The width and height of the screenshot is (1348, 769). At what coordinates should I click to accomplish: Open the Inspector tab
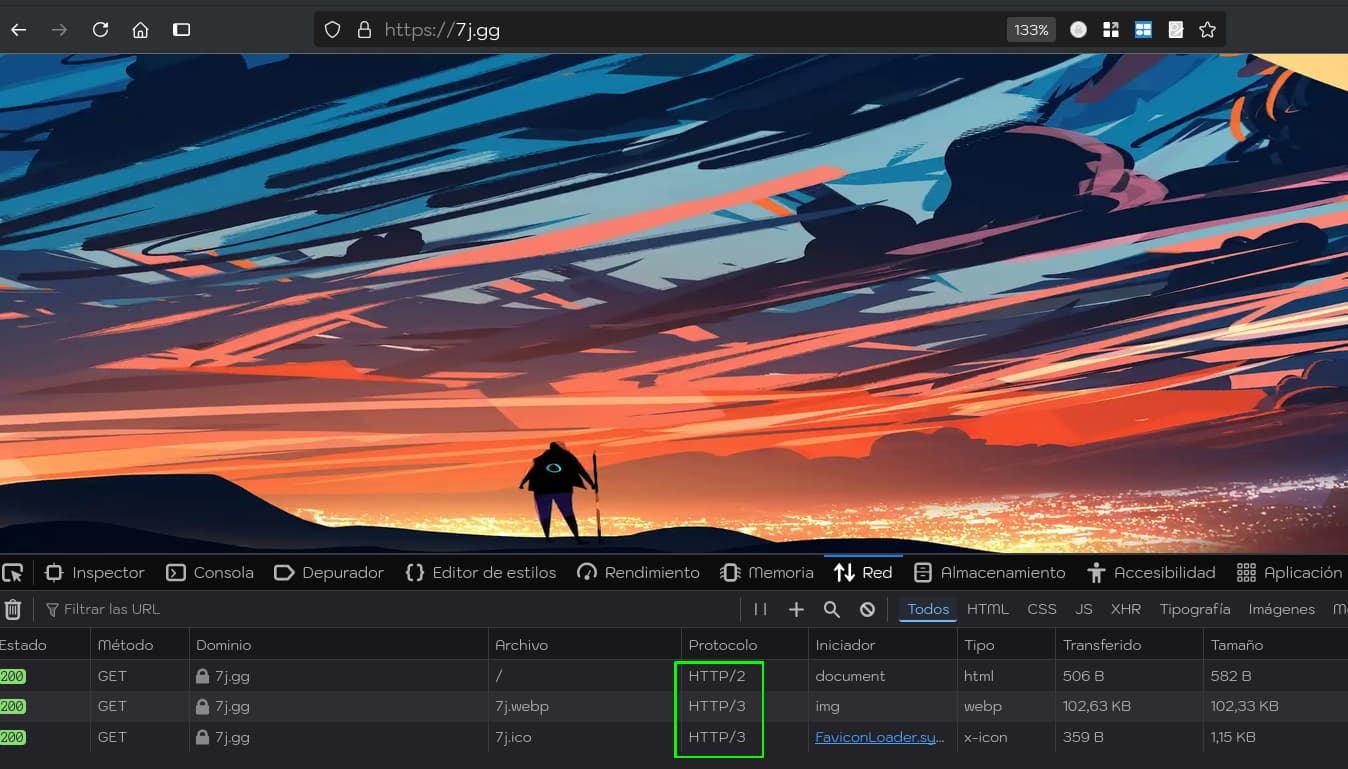pyautogui.click(x=95, y=573)
